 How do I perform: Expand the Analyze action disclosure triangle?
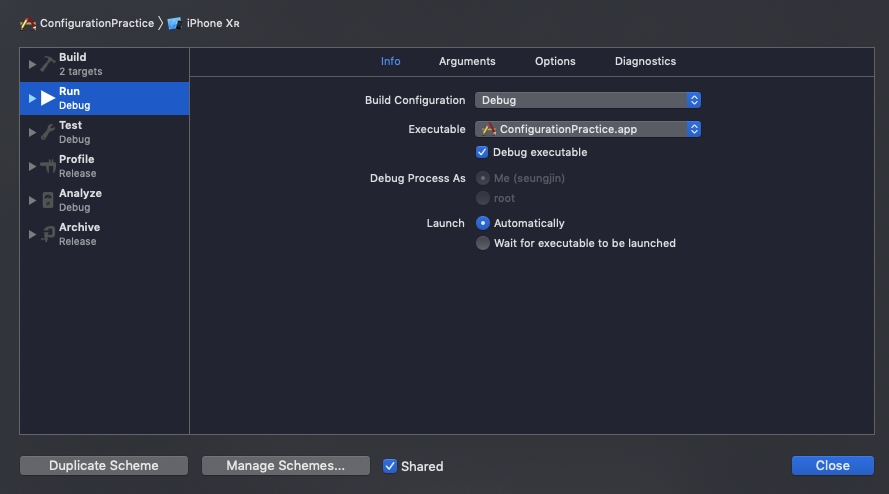click(32, 200)
